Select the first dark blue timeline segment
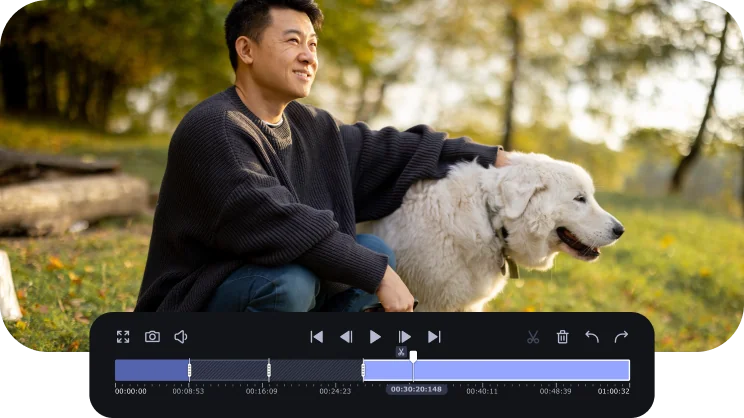The width and height of the screenshot is (744, 418). point(151,370)
